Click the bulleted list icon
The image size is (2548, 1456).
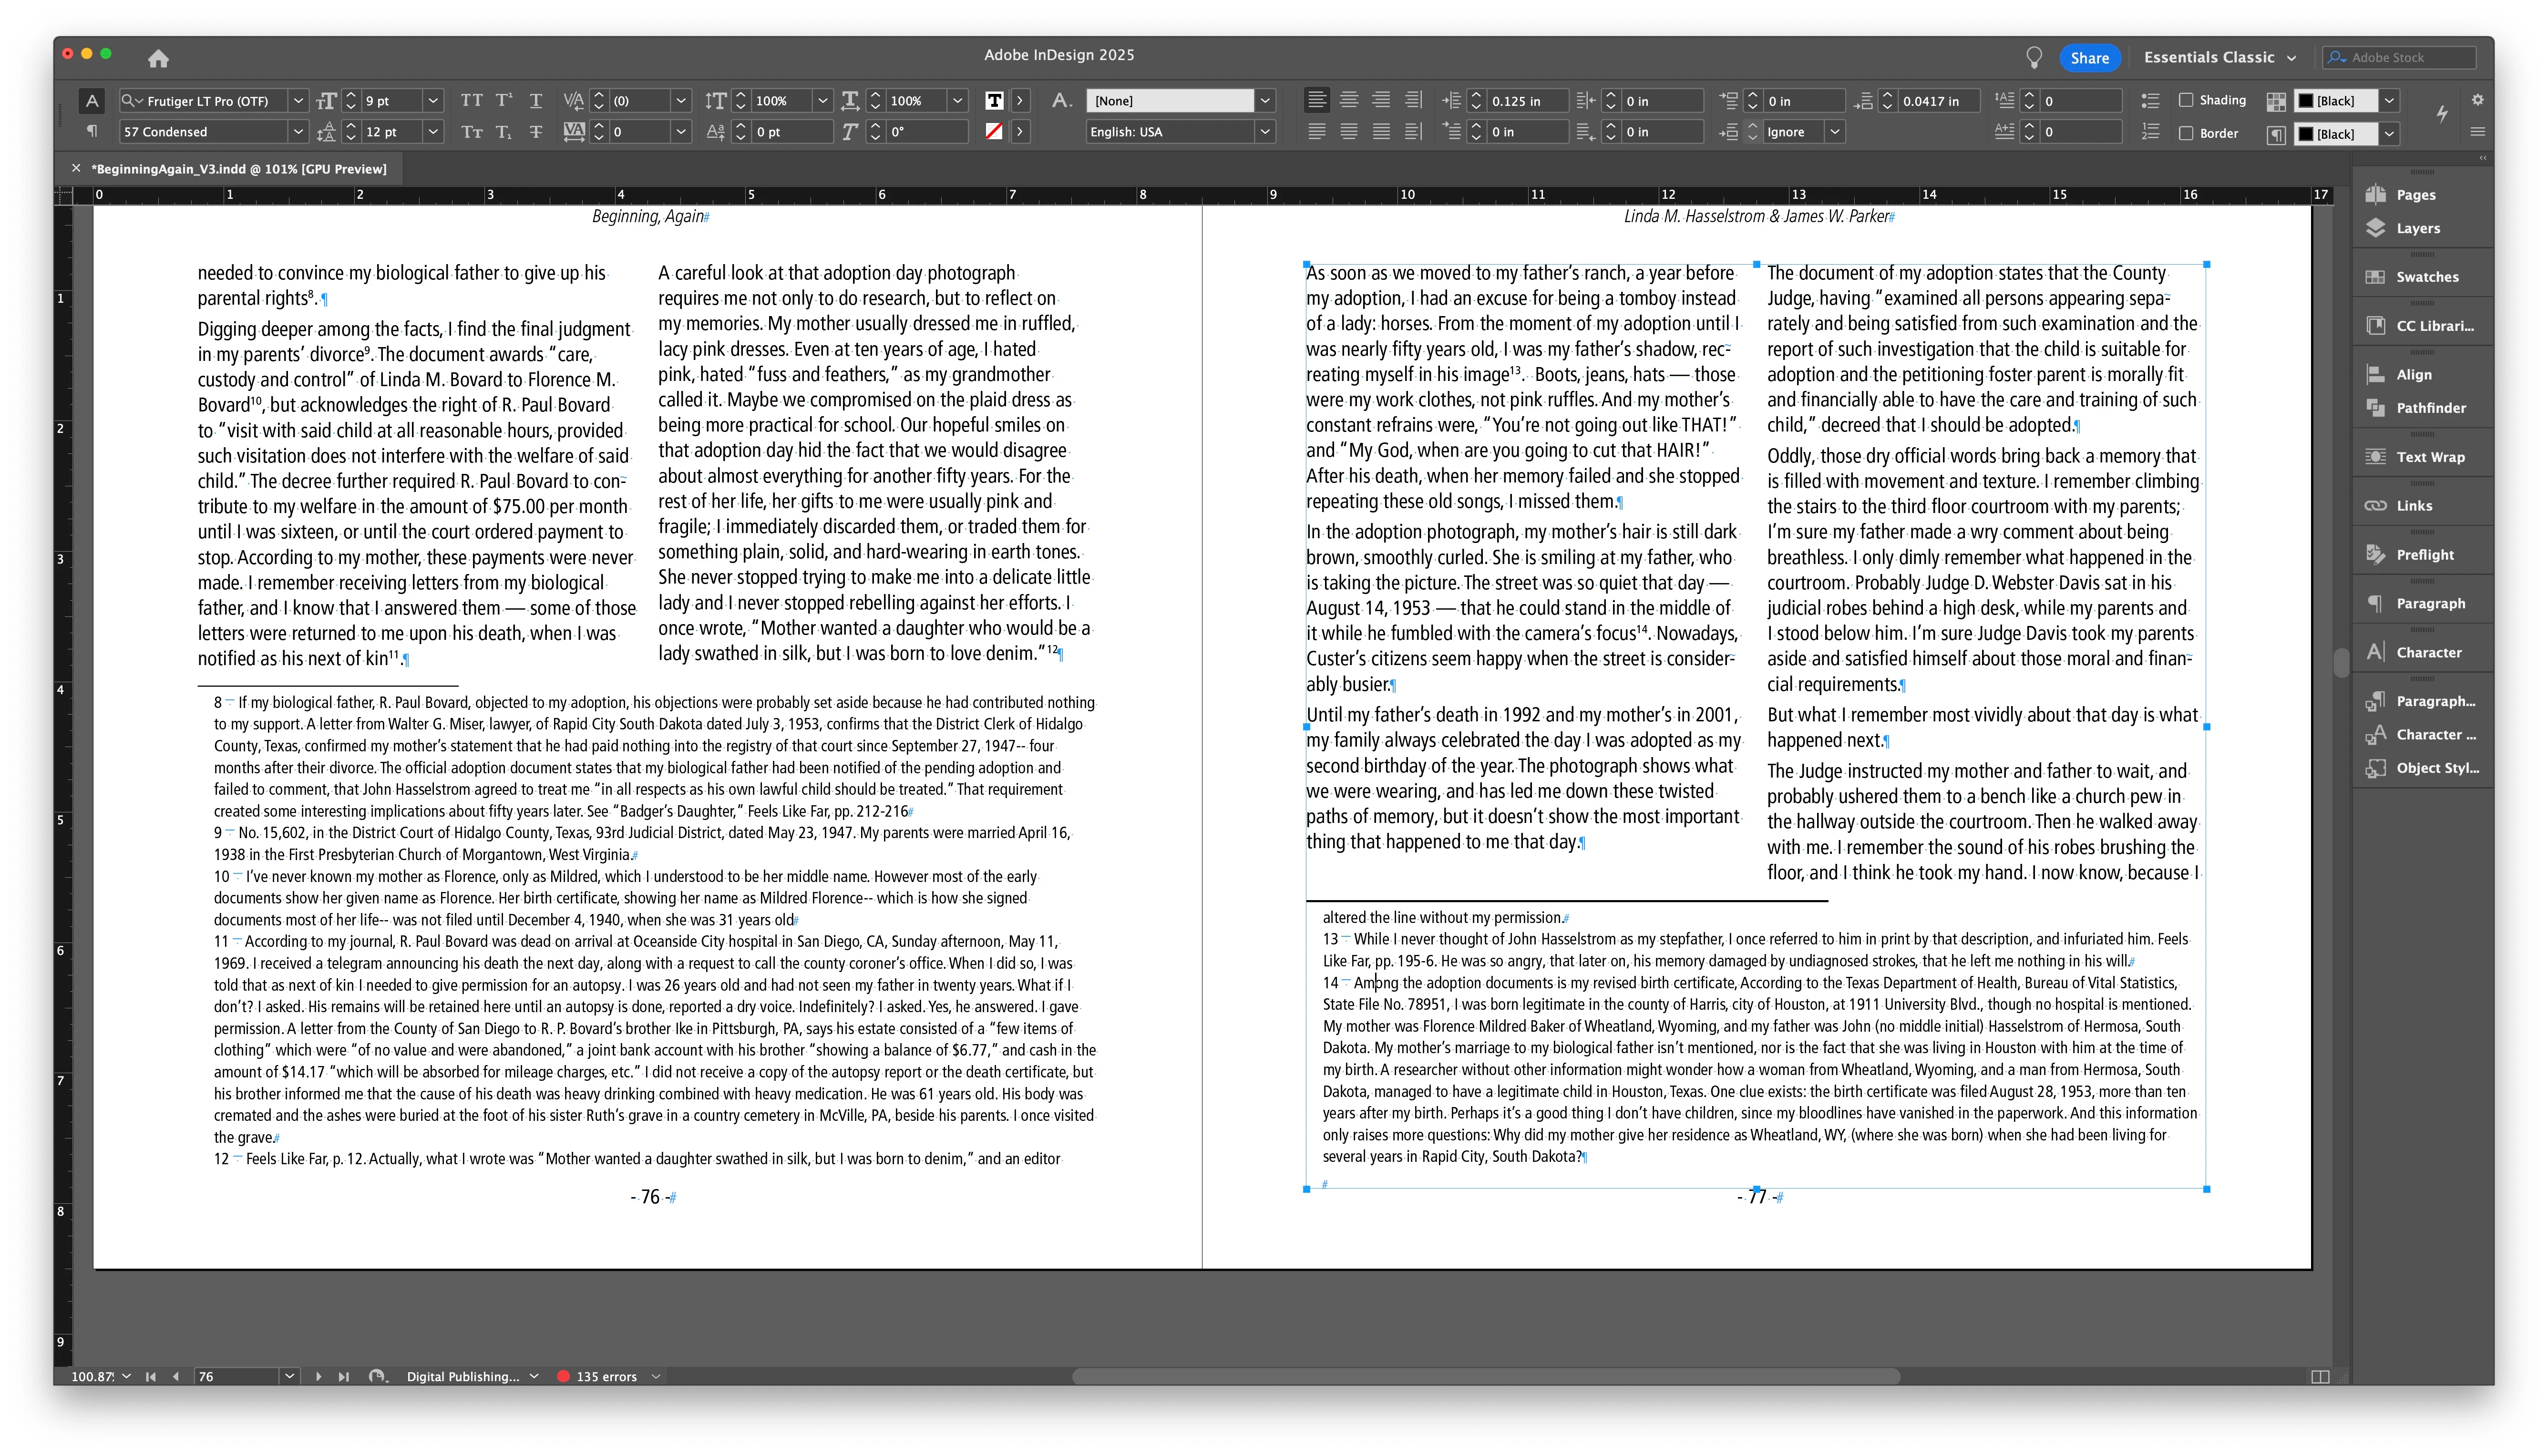(x=2150, y=100)
